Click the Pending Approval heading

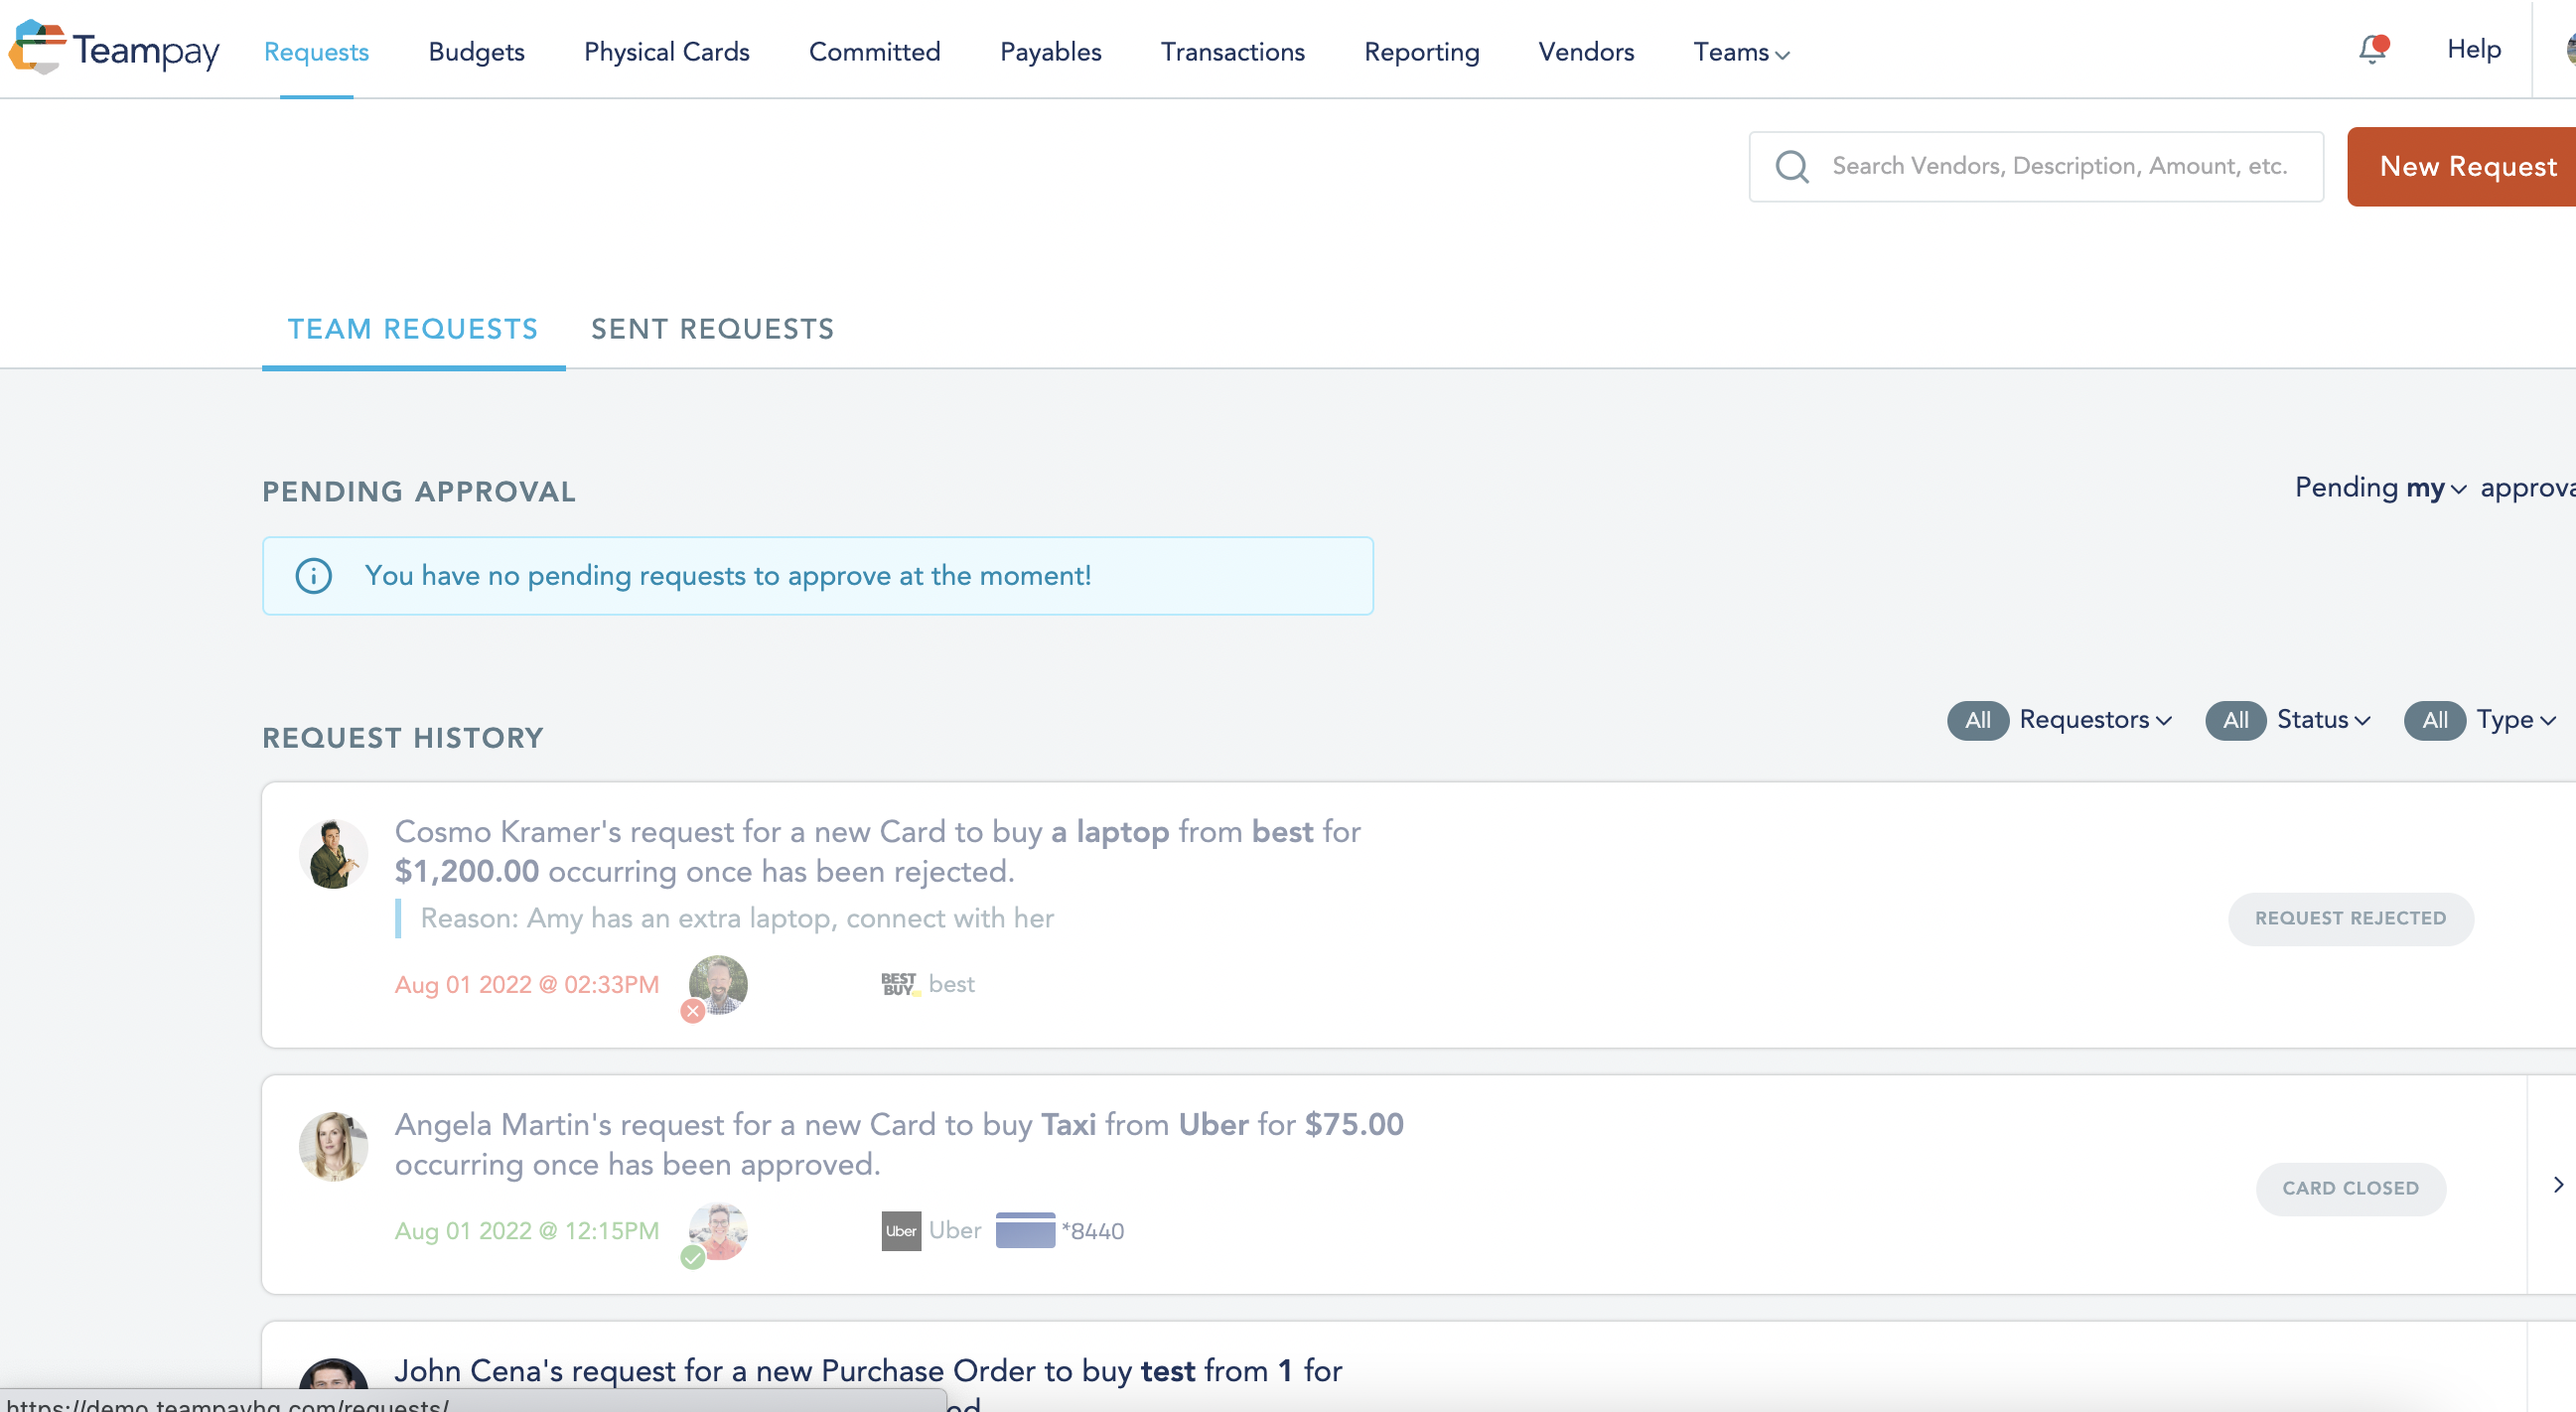point(419,492)
